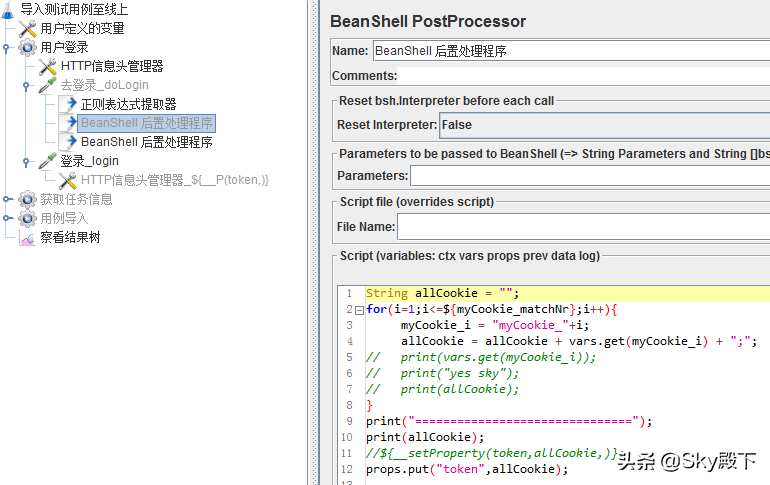Select the 用户登录 thread group

64,48
